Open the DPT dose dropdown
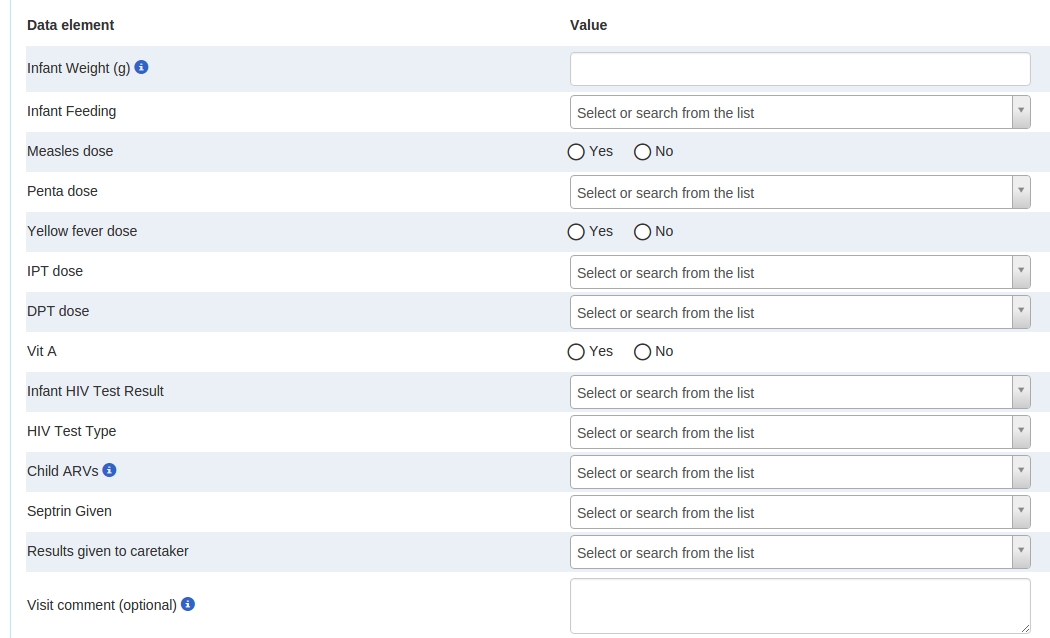1050x638 pixels. coord(800,312)
